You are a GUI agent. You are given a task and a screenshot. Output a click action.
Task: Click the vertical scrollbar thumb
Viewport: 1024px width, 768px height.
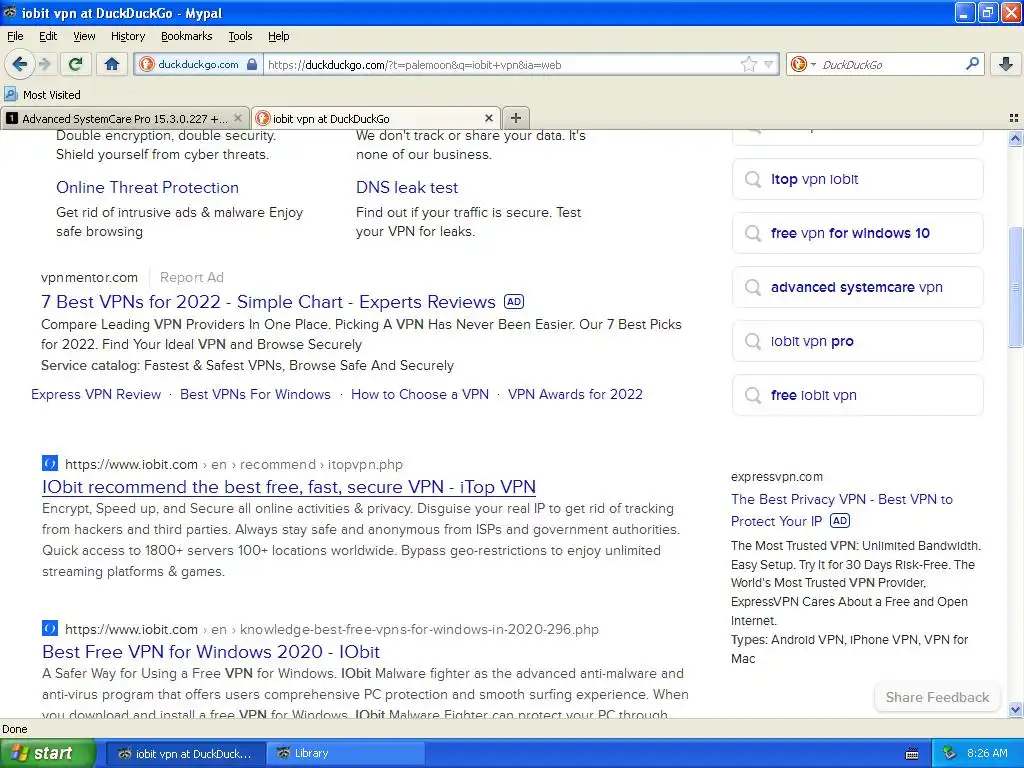coord(1015,287)
